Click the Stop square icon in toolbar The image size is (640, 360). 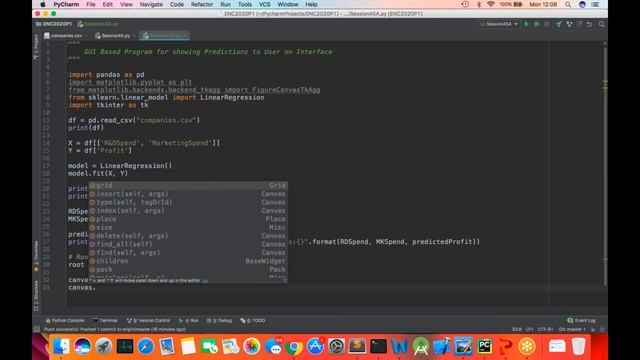point(547,24)
